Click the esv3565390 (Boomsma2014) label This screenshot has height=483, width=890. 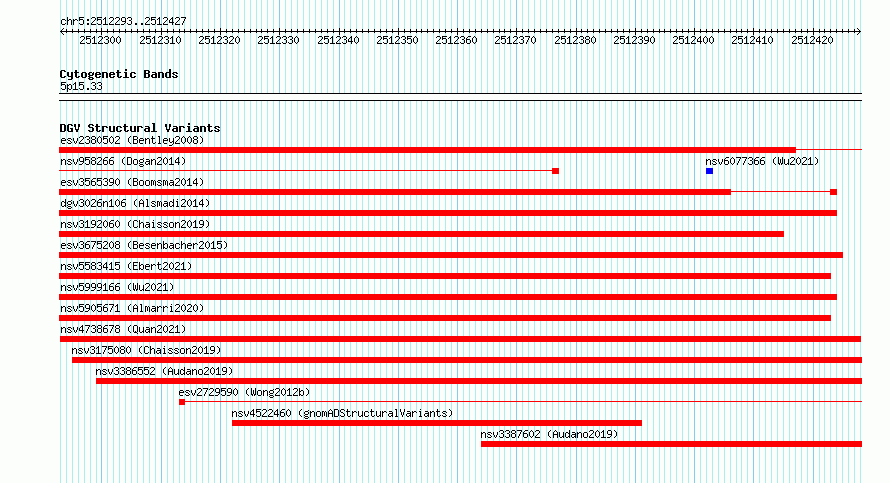(132, 182)
